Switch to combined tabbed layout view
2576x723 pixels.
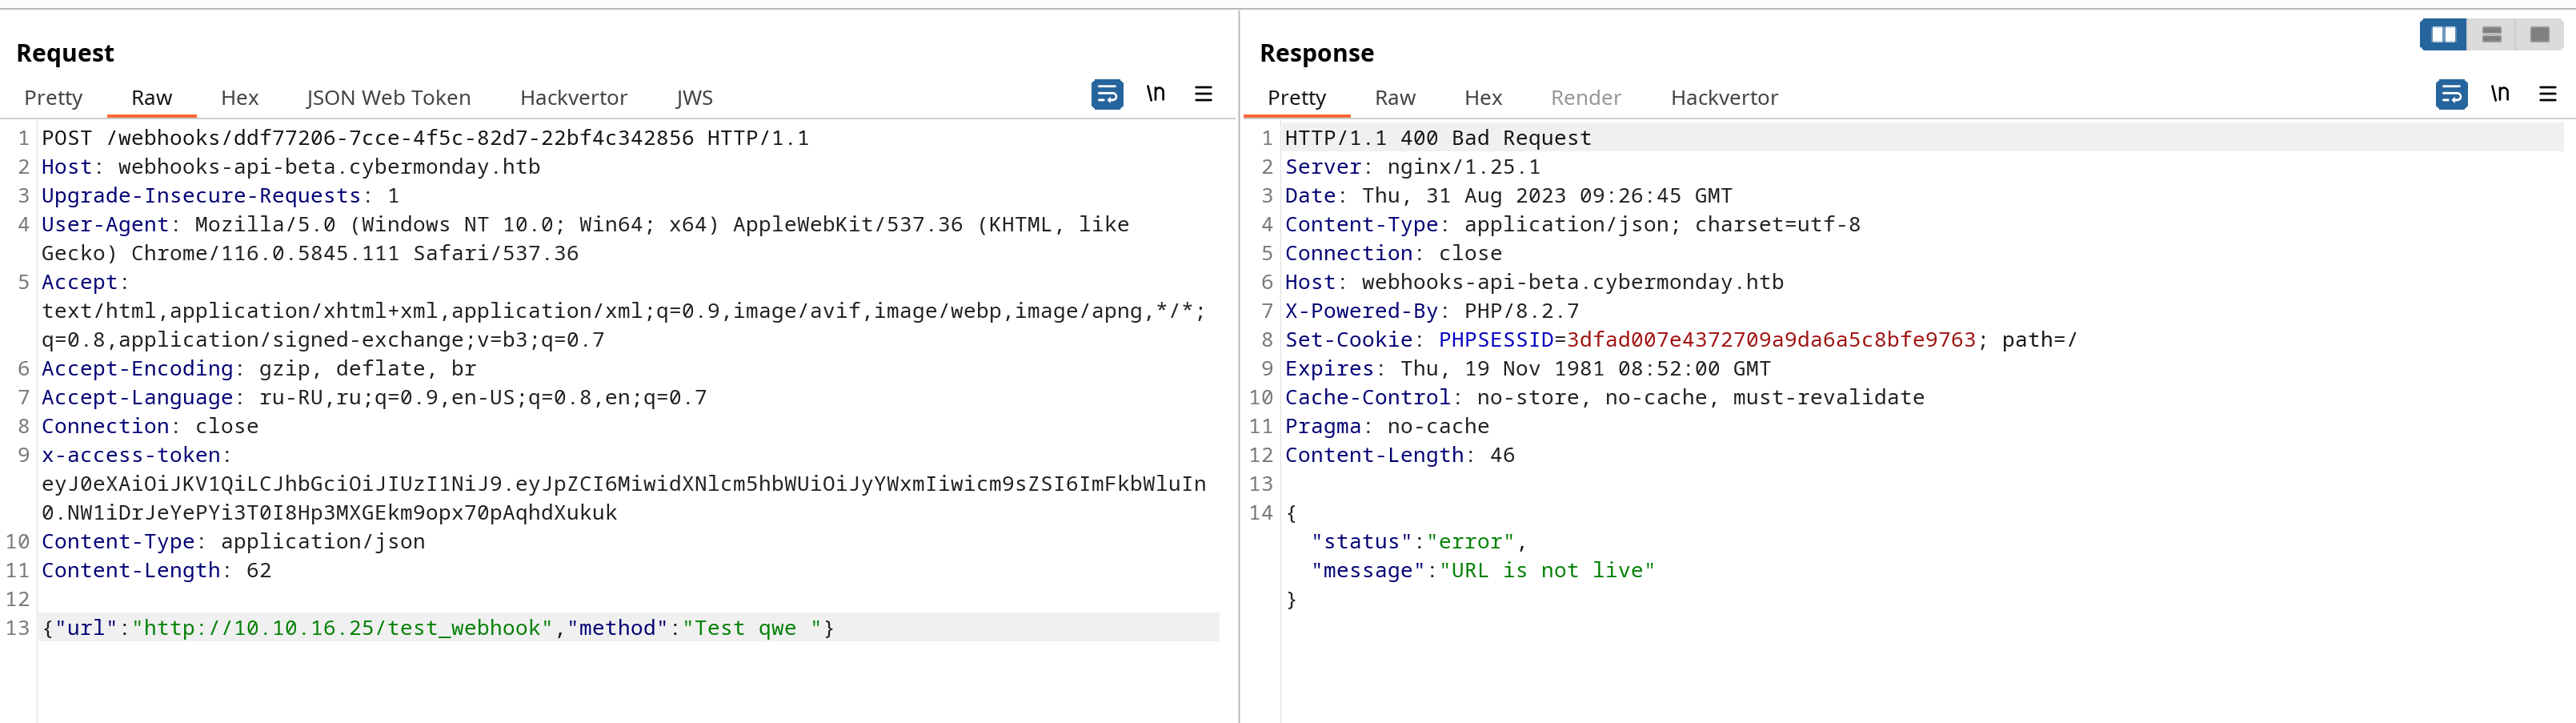[x=2539, y=35]
